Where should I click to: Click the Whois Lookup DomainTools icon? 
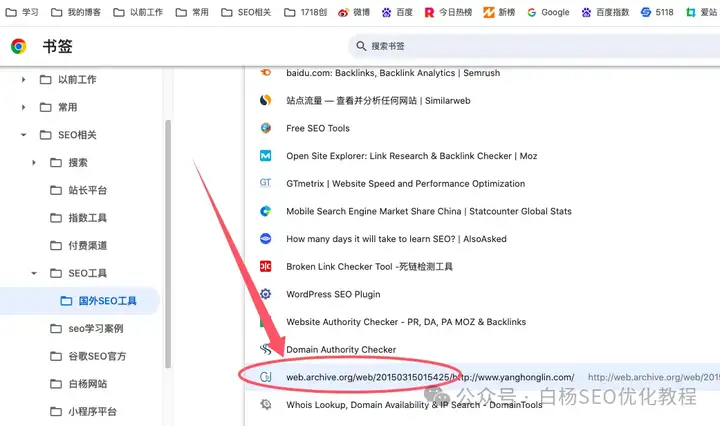(x=265, y=404)
